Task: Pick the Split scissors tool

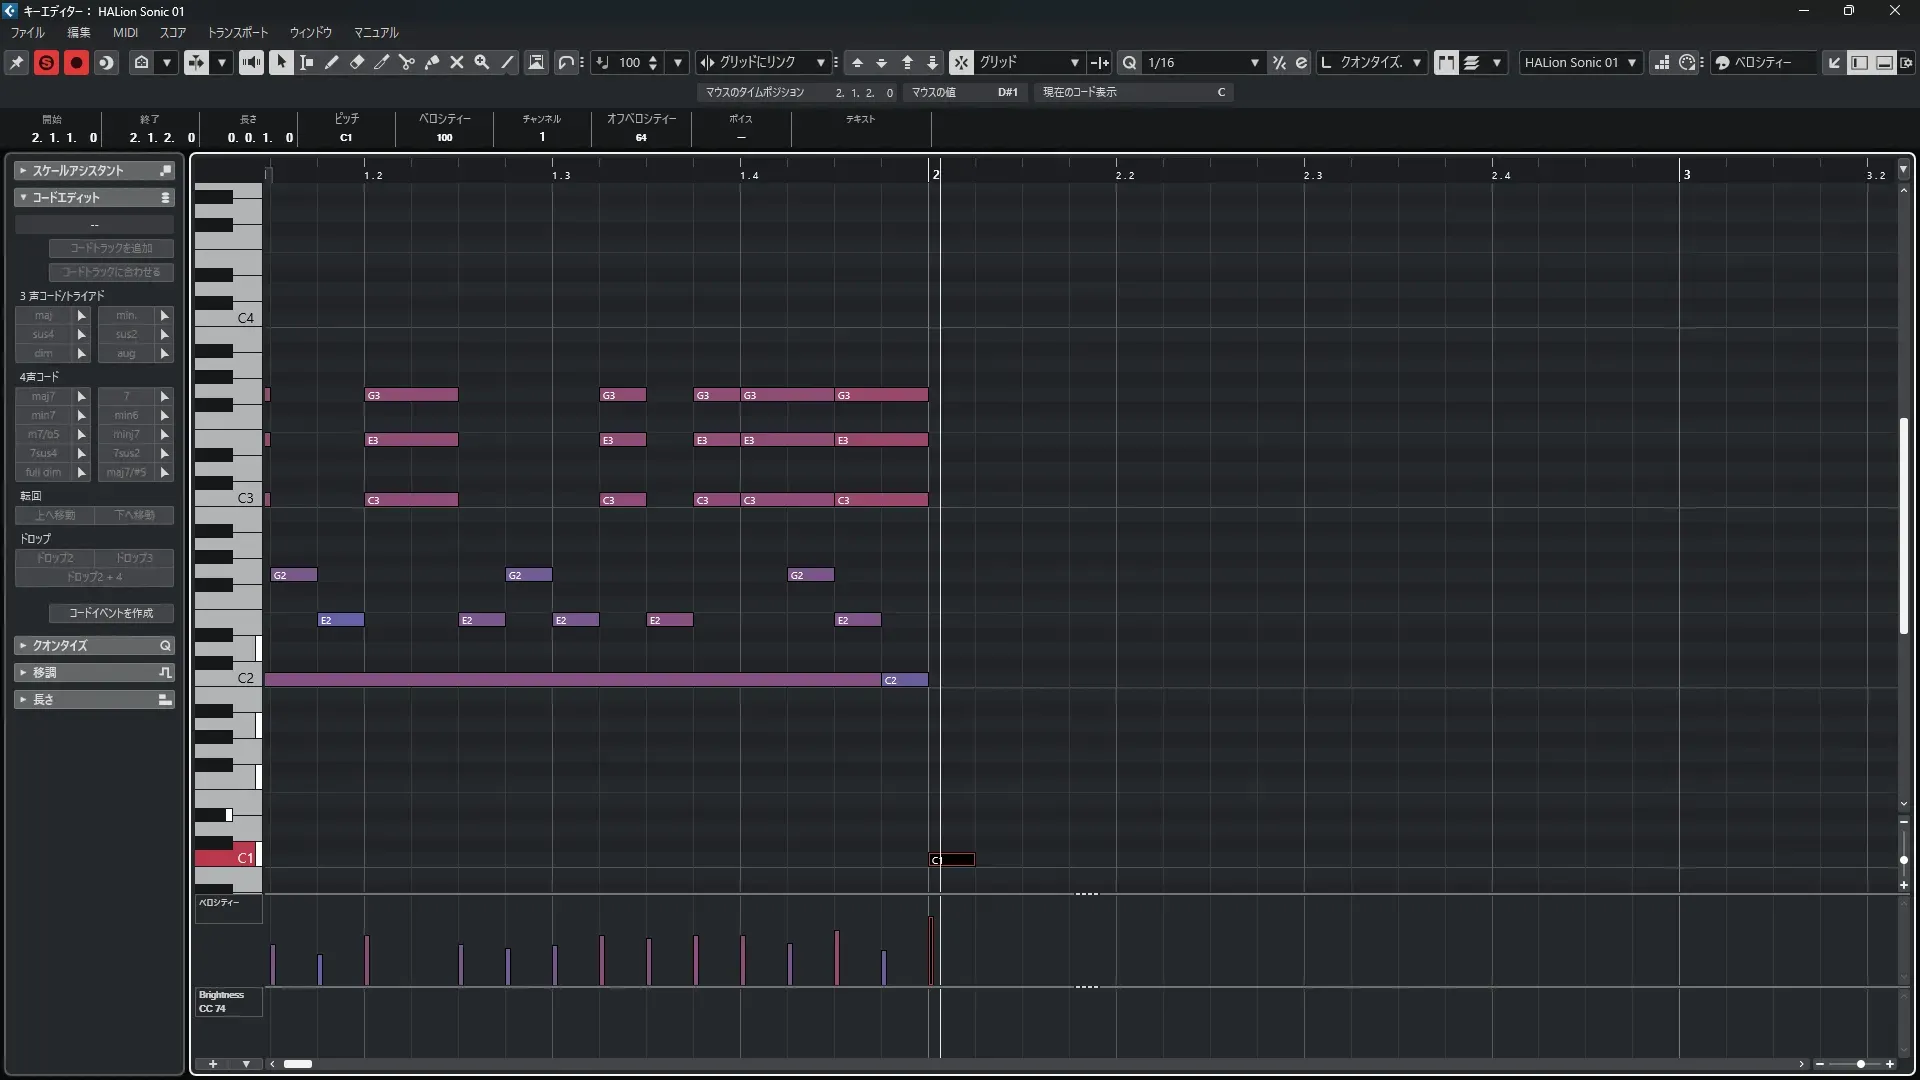Action: [x=407, y=62]
